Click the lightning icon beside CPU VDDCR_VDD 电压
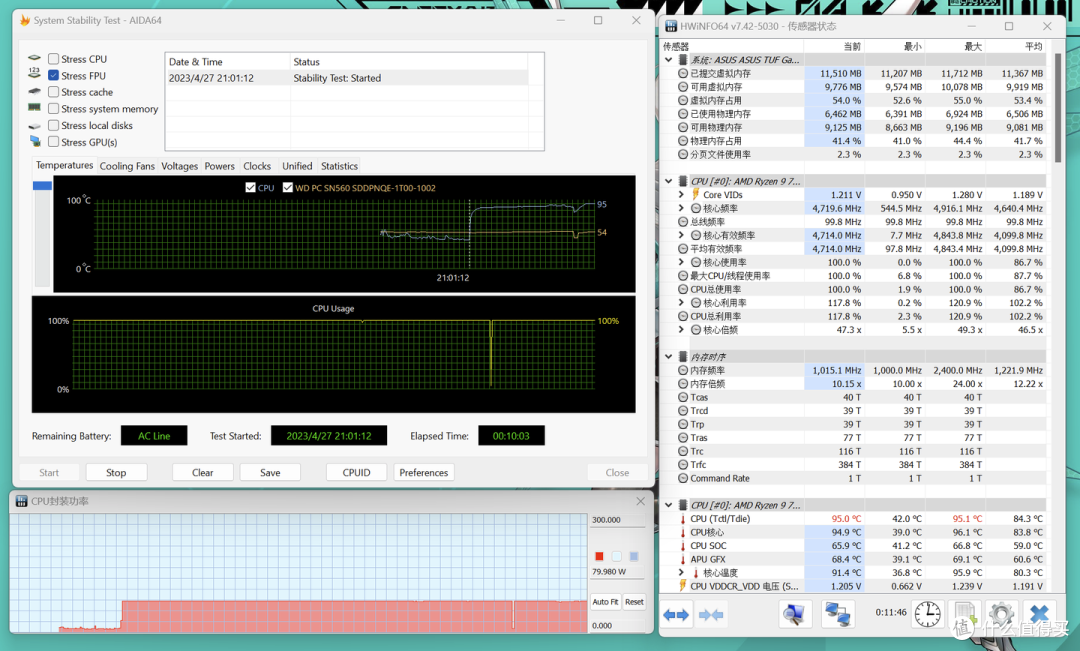This screenshot has height=651, width=1080. (683, 586)
